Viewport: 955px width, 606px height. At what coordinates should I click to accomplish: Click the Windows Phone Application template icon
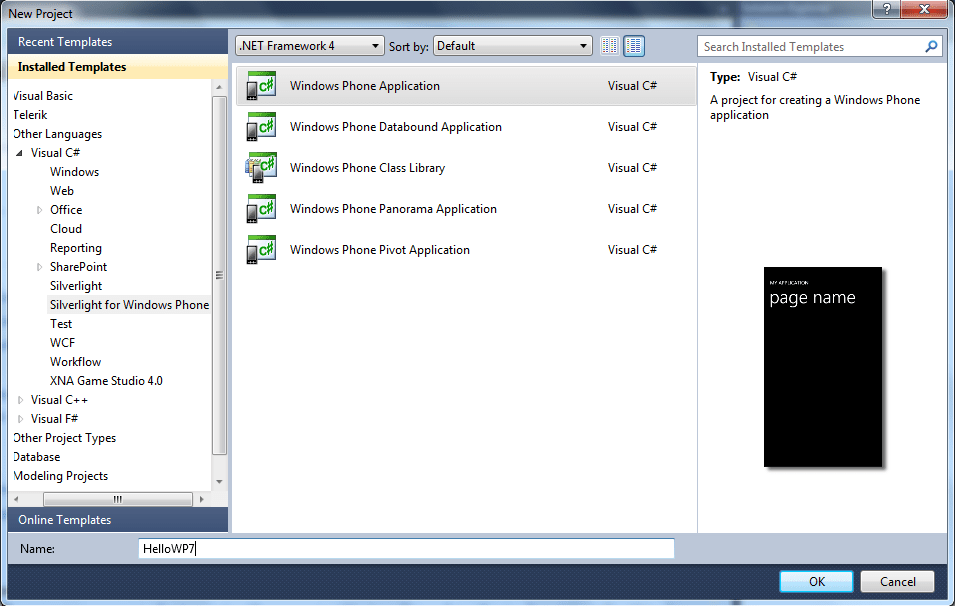(x=261, y=86)
